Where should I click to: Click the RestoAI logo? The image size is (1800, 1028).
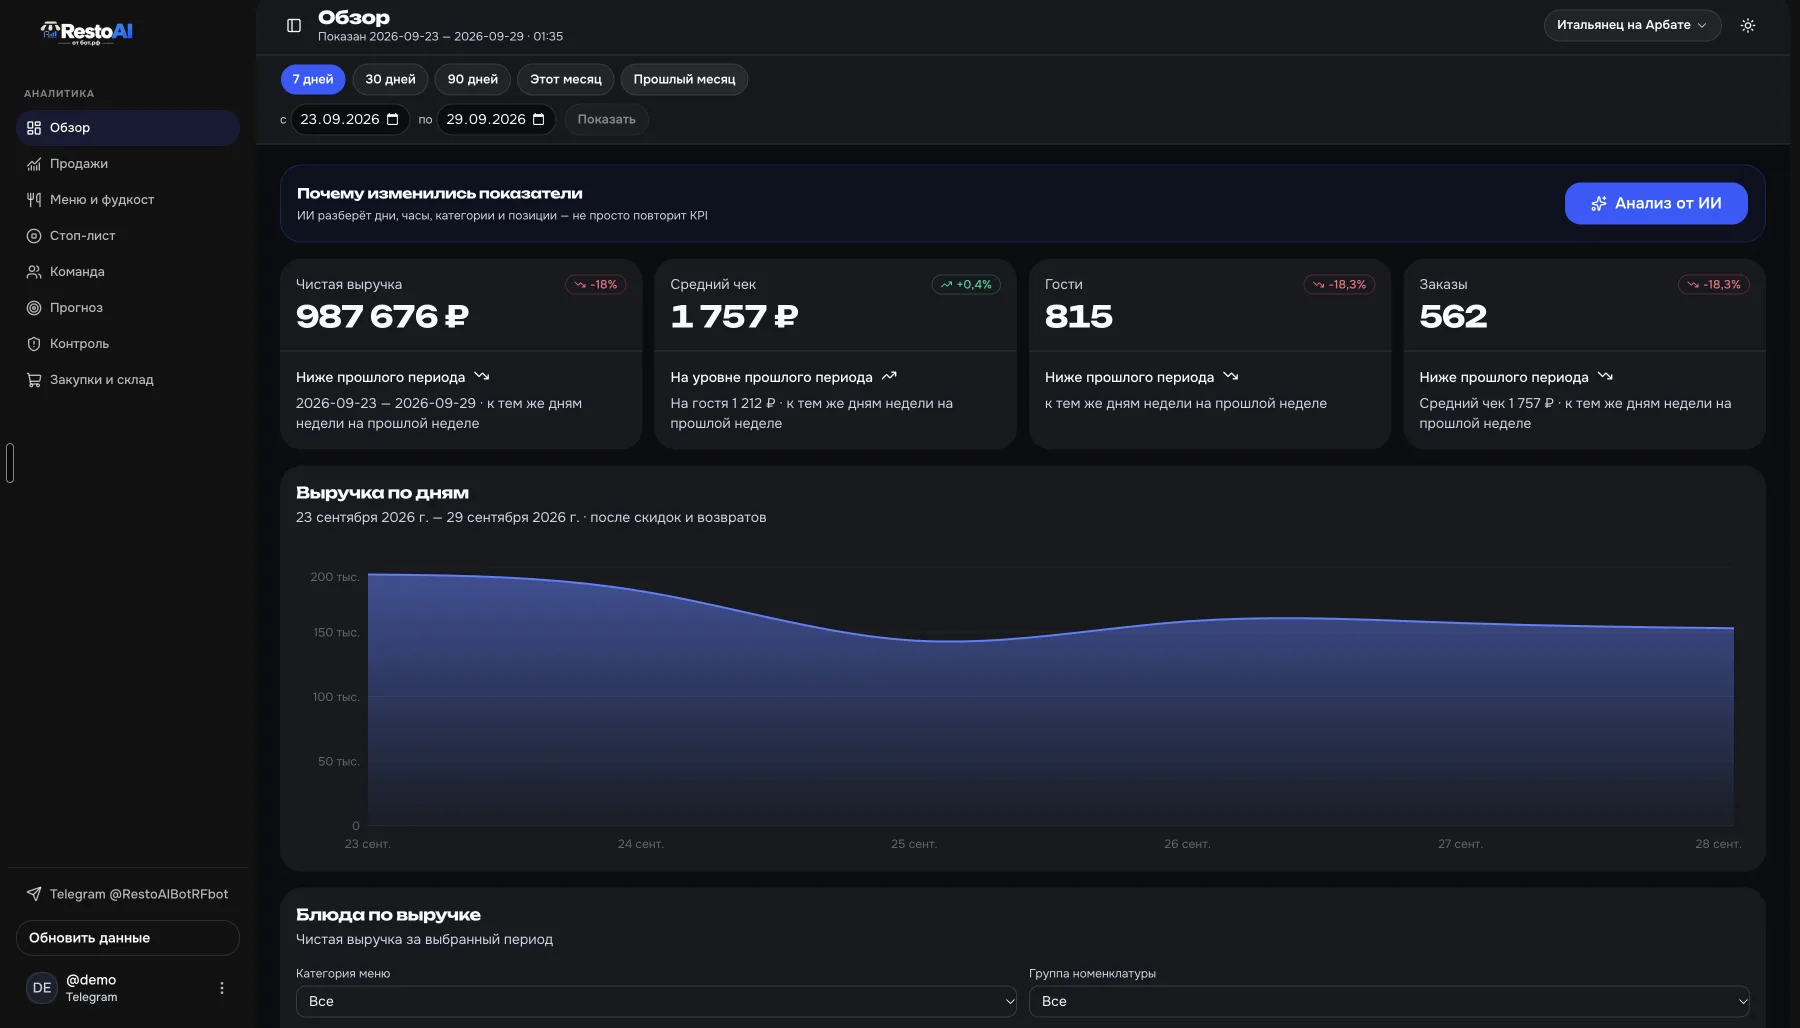click(87, 32)
